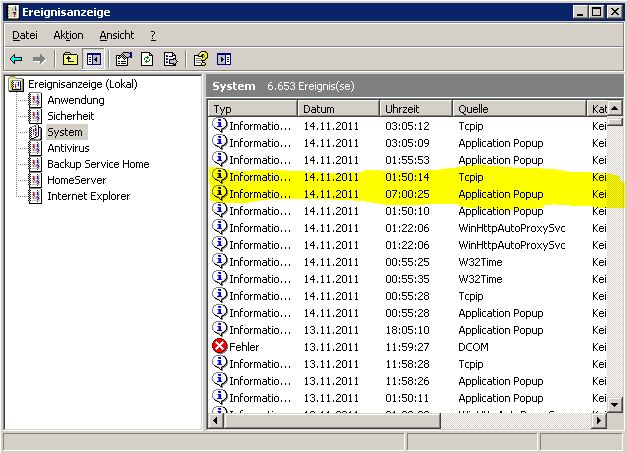This screenshot has height=453, width=627.
Task: Click the horizontal scrollbar thumb
Action: (331, 421)
